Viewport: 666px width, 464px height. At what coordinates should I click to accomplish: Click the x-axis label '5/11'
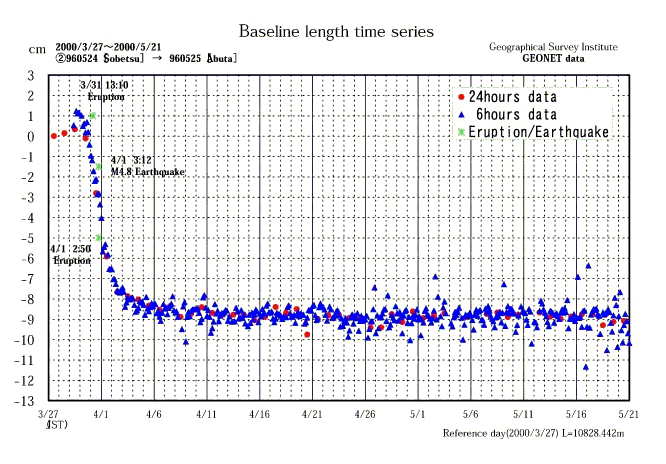coord(523,414)
